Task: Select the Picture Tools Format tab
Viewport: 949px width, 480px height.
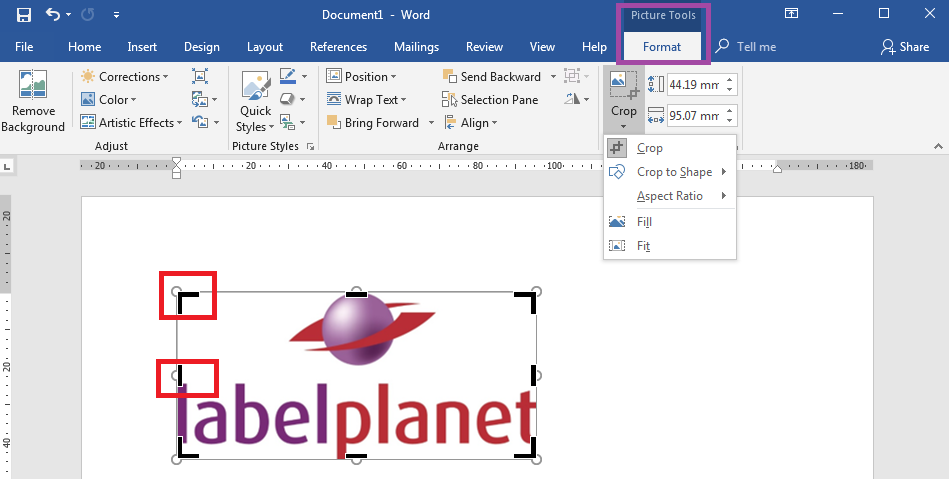Action: 662,47
